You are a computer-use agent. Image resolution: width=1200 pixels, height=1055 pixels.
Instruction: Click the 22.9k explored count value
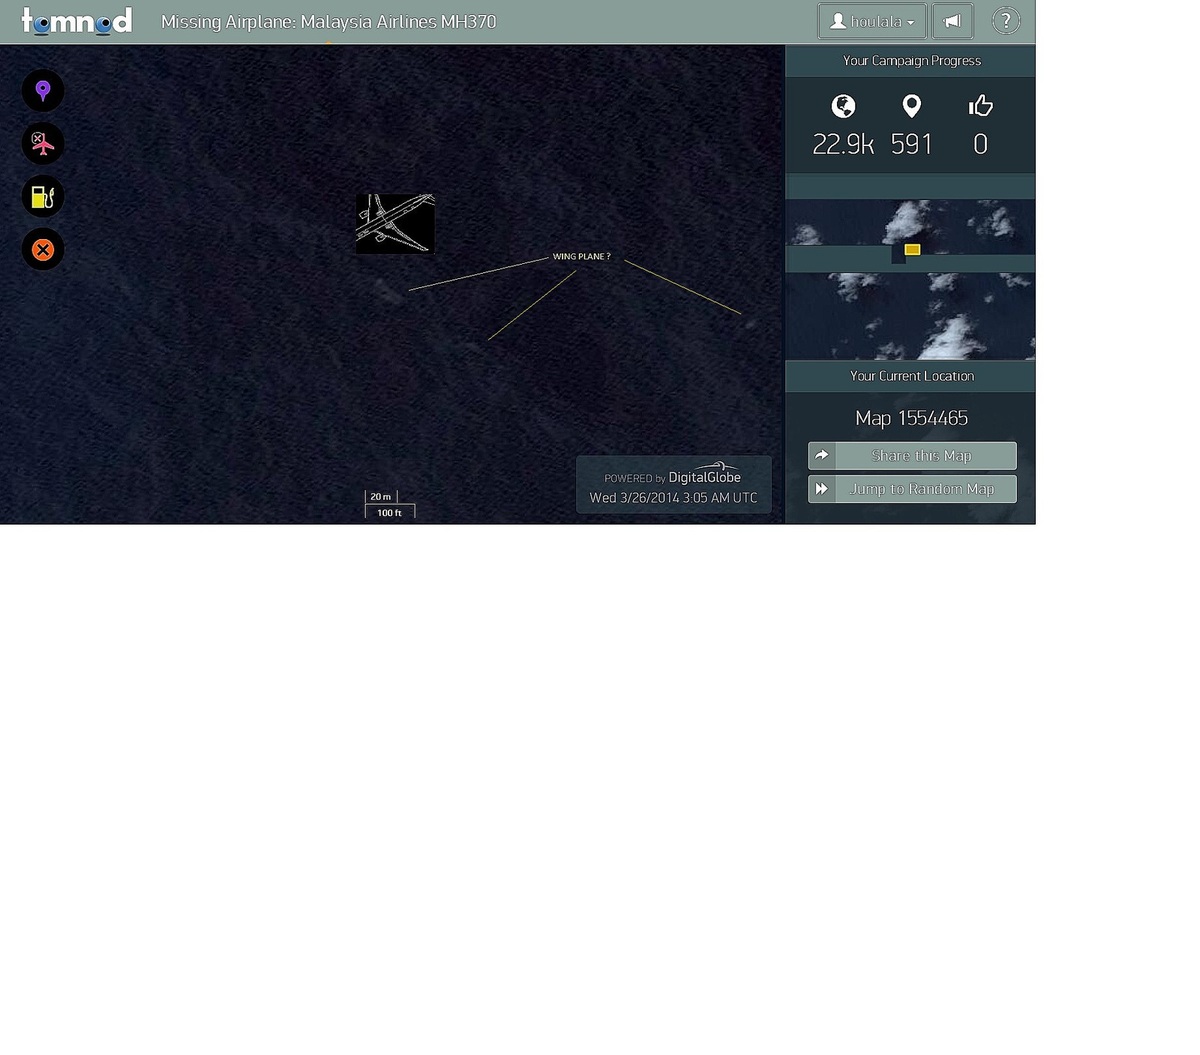pyautogui.click(x=843, y=145)
